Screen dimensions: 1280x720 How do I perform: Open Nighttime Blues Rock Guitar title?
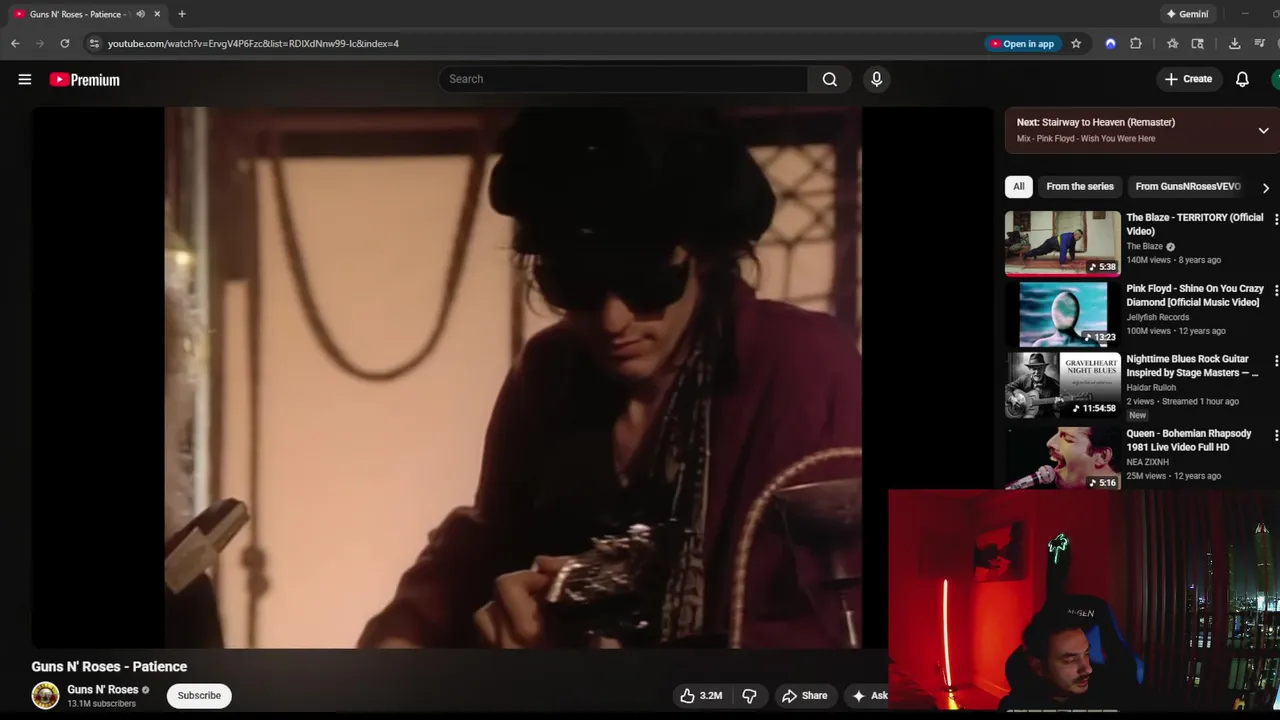(x=1192, y=366)
